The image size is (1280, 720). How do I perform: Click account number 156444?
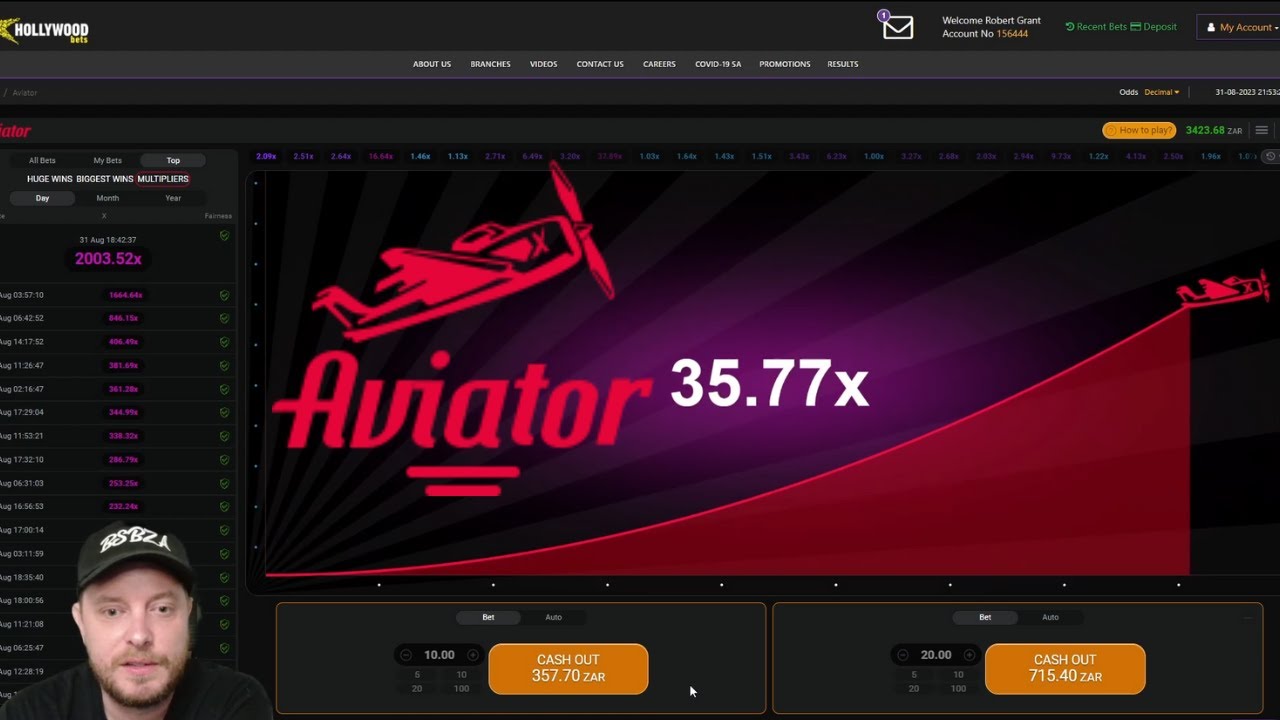(x=1012, y=34)
